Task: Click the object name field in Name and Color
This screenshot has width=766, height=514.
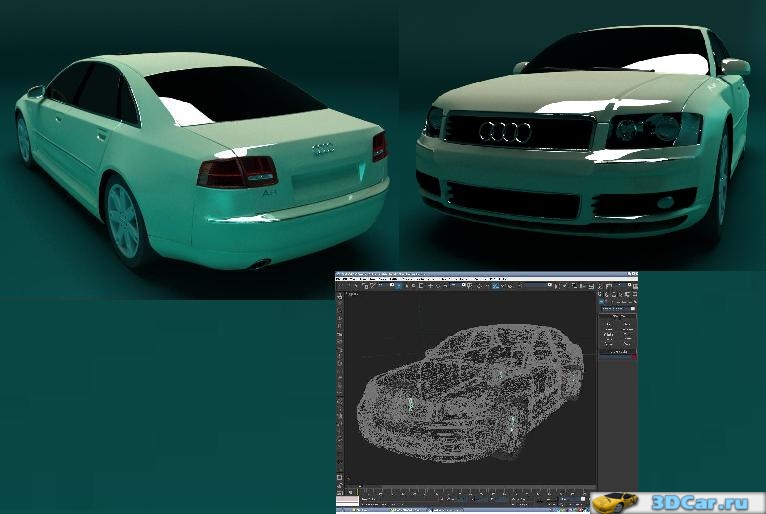Action: (x=615, y=357)
